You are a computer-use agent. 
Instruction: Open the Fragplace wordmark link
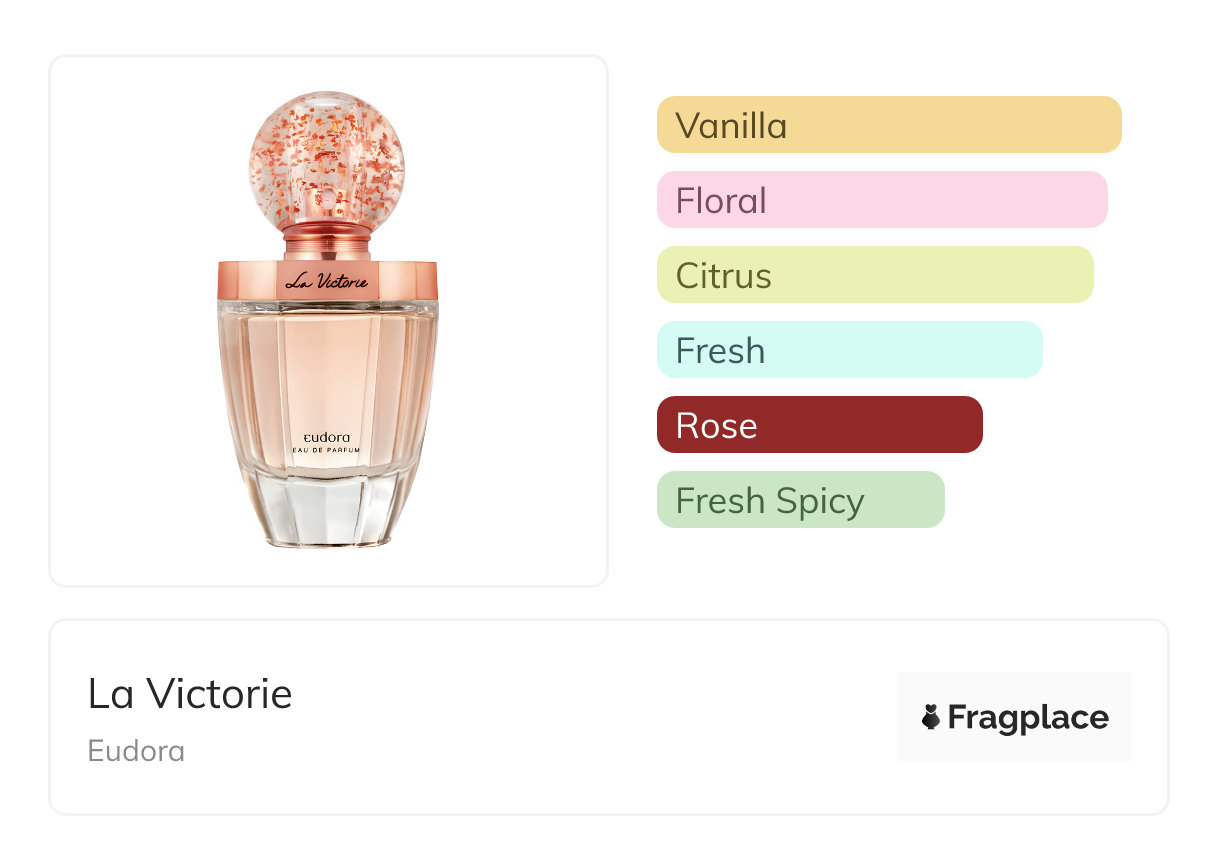pos(1028,718)
